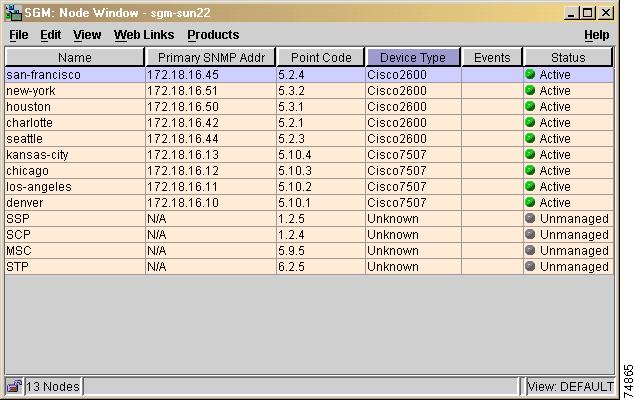Select the new-york node name
The width and height of the screenshot is (635, 400).
point(31,91)
